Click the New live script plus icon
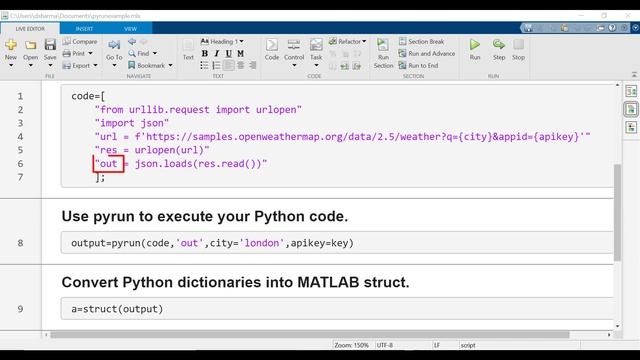The width and height of the screenshot is (640, 360). (x=11, y=44)
